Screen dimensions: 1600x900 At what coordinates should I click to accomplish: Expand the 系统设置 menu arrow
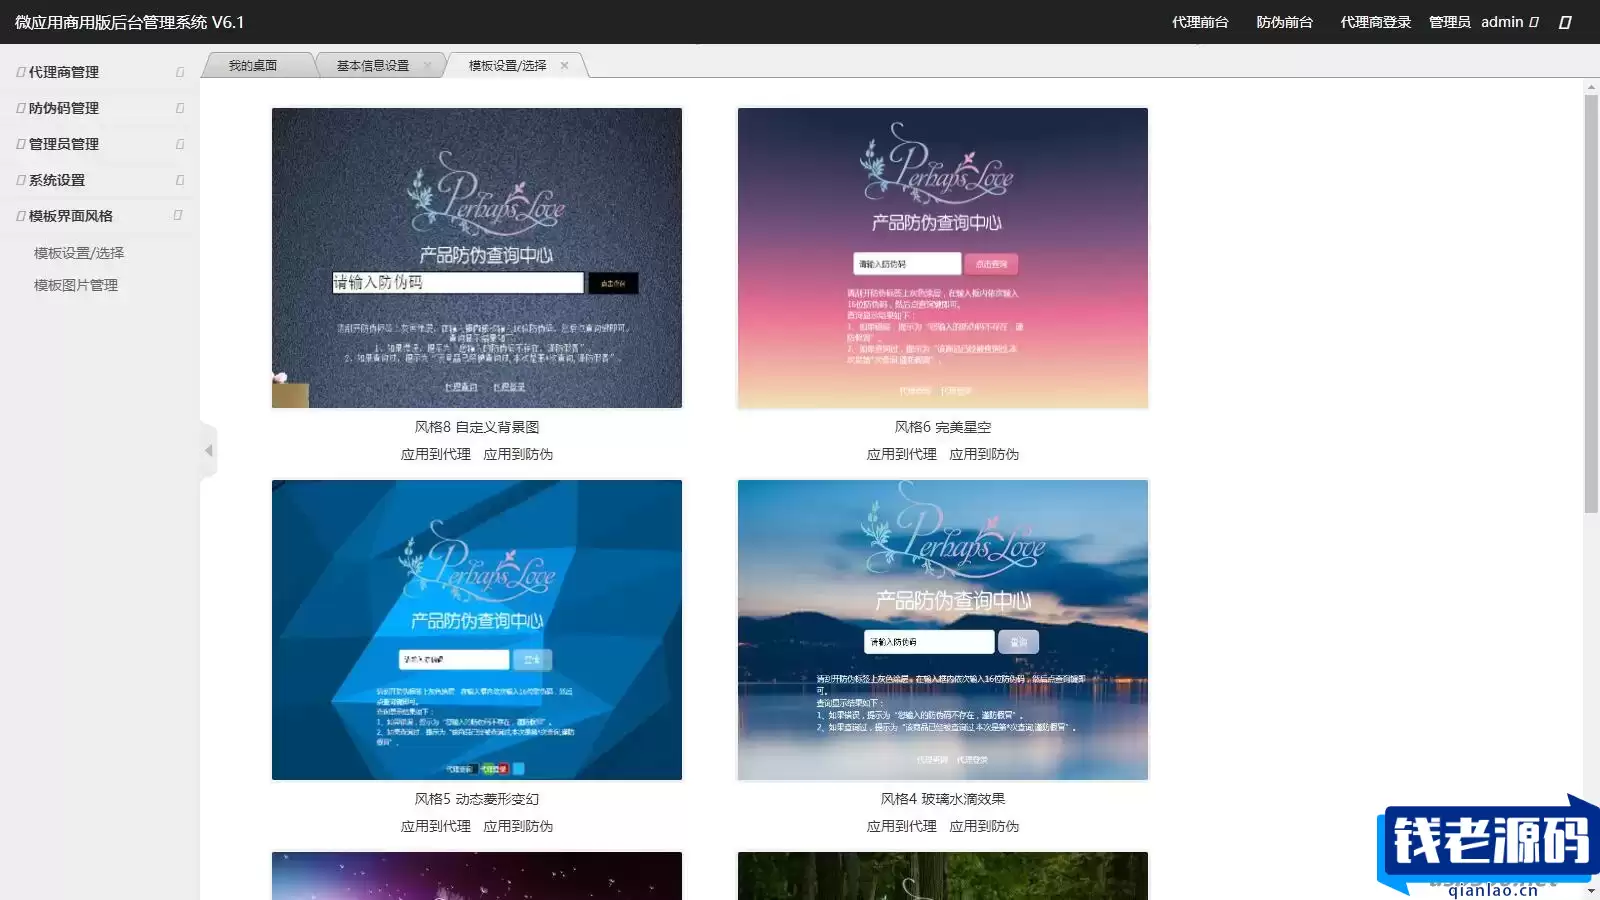coord(180,180)
